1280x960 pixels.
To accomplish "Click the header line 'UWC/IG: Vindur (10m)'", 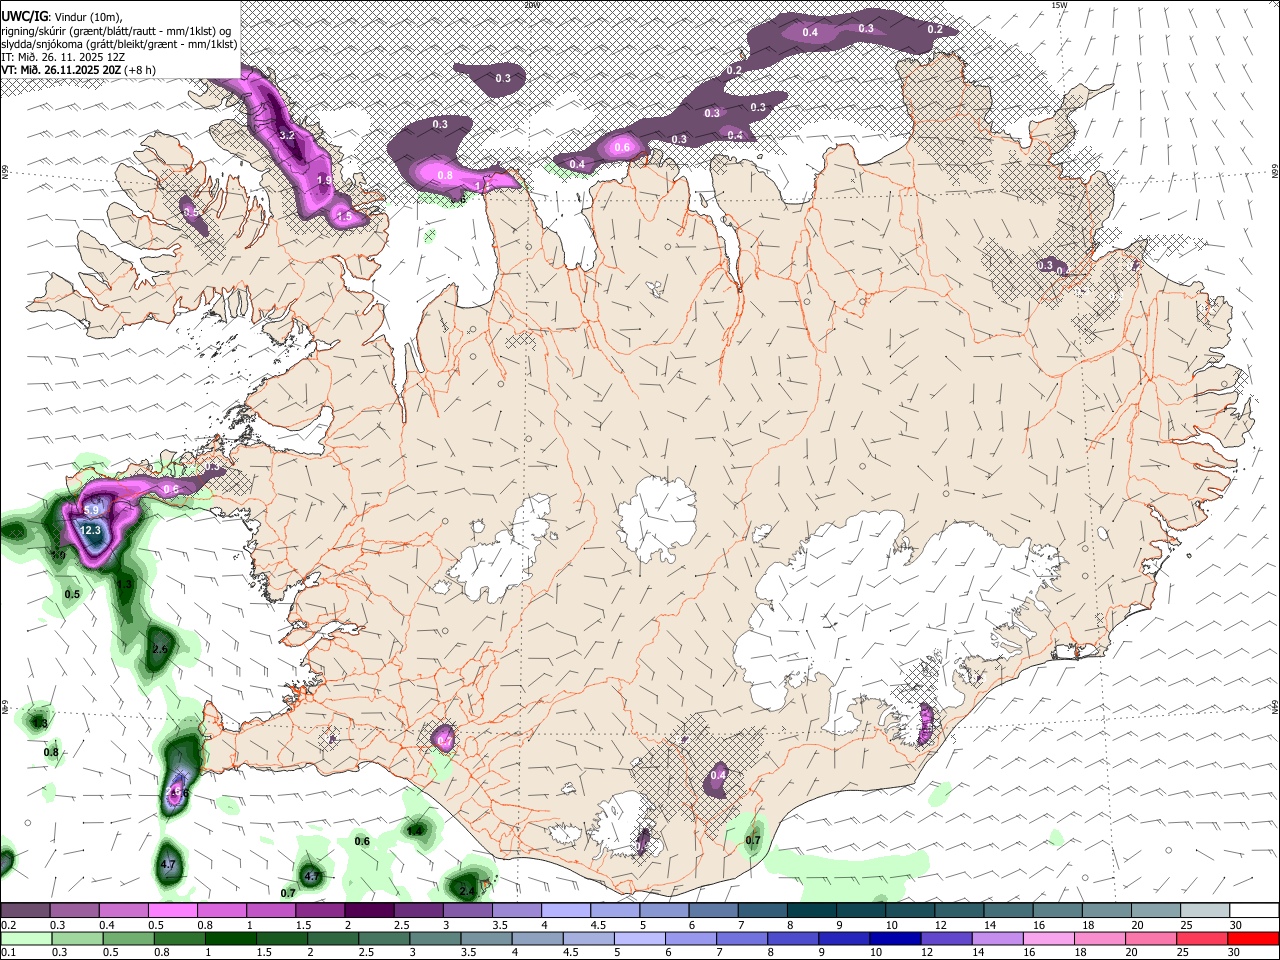I will [x=61, y=16].
